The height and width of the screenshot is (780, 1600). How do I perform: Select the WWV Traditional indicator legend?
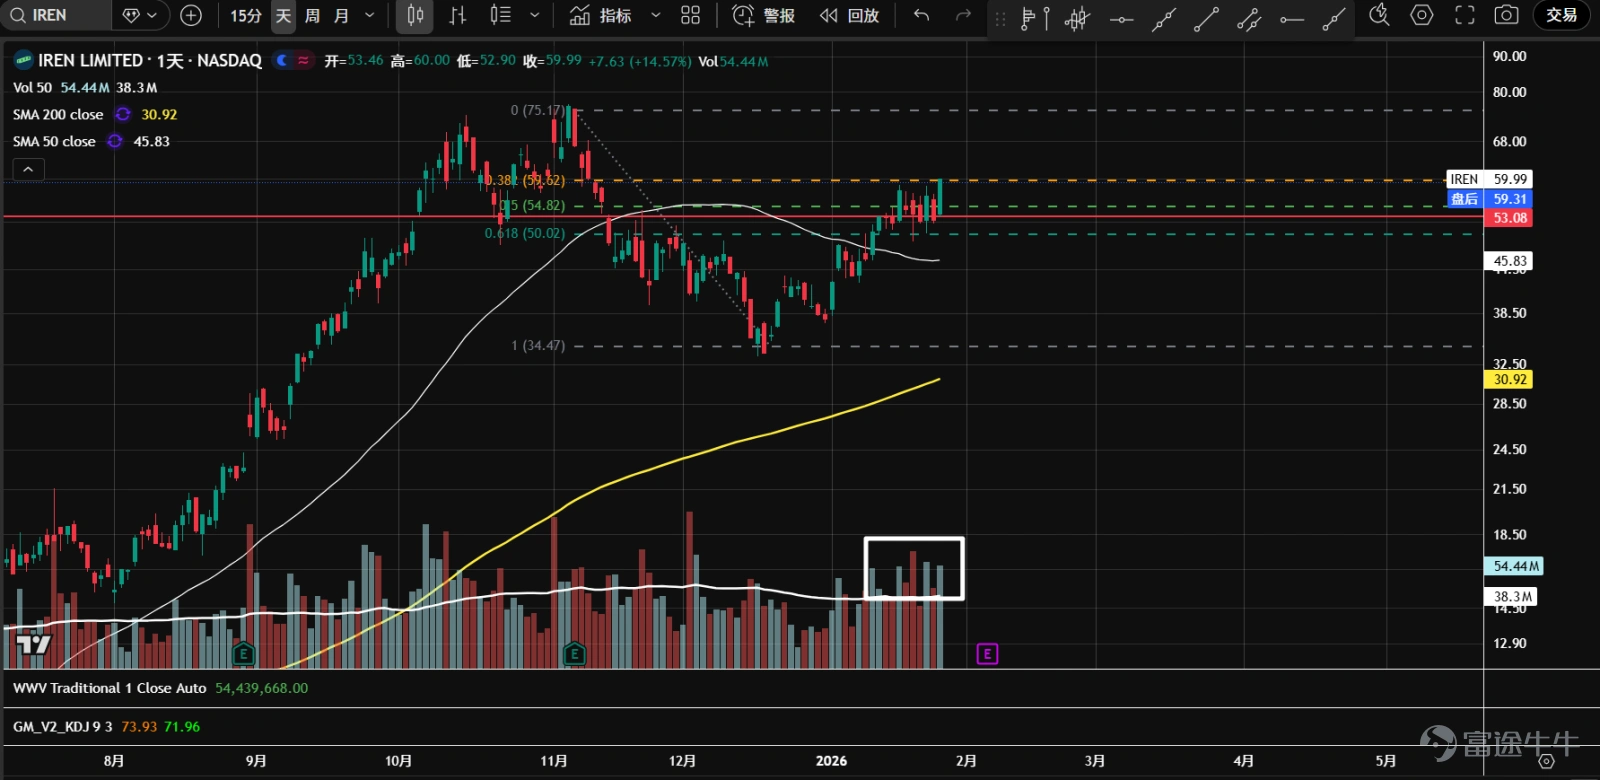(109, 688)
